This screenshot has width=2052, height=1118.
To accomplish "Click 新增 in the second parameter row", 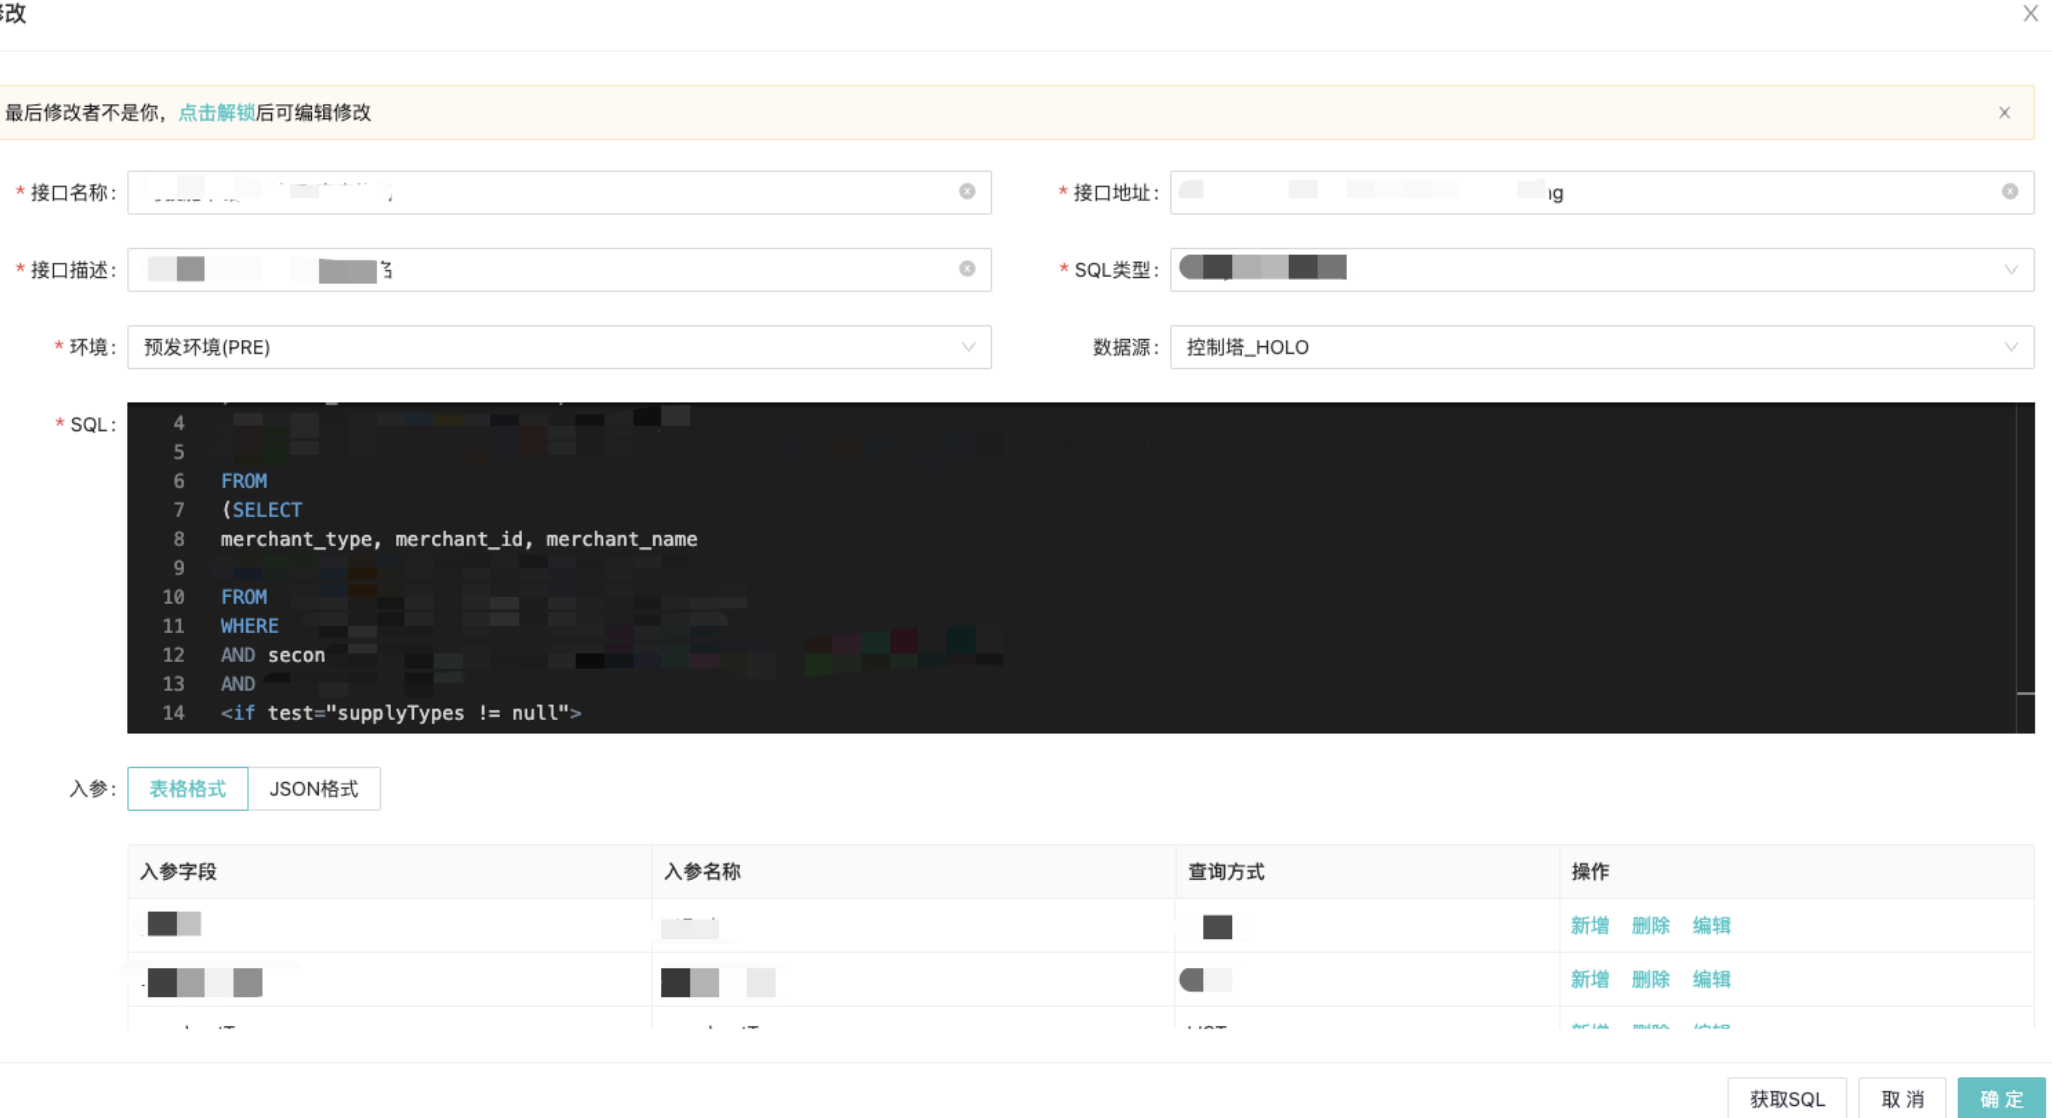I will (x=1590, y=980).
